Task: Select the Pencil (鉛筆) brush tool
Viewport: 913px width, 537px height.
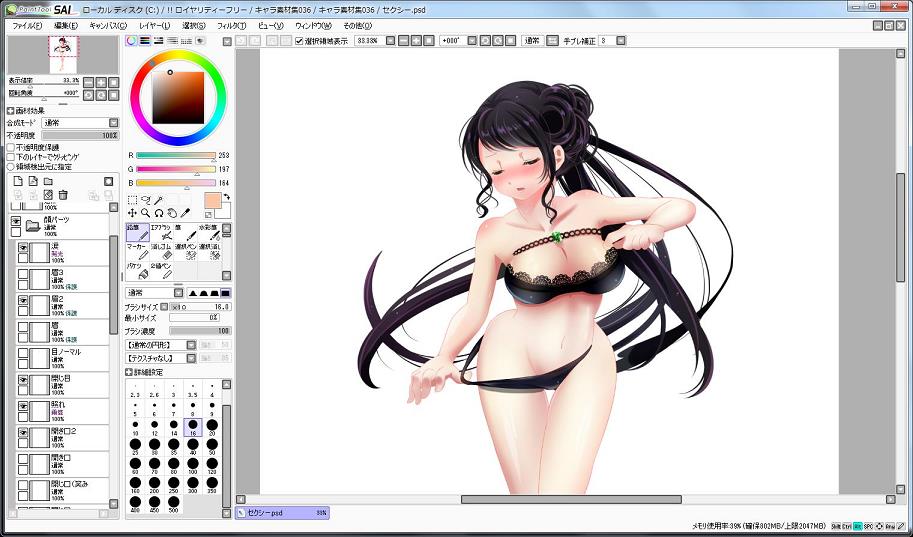Action: (138, 233)
